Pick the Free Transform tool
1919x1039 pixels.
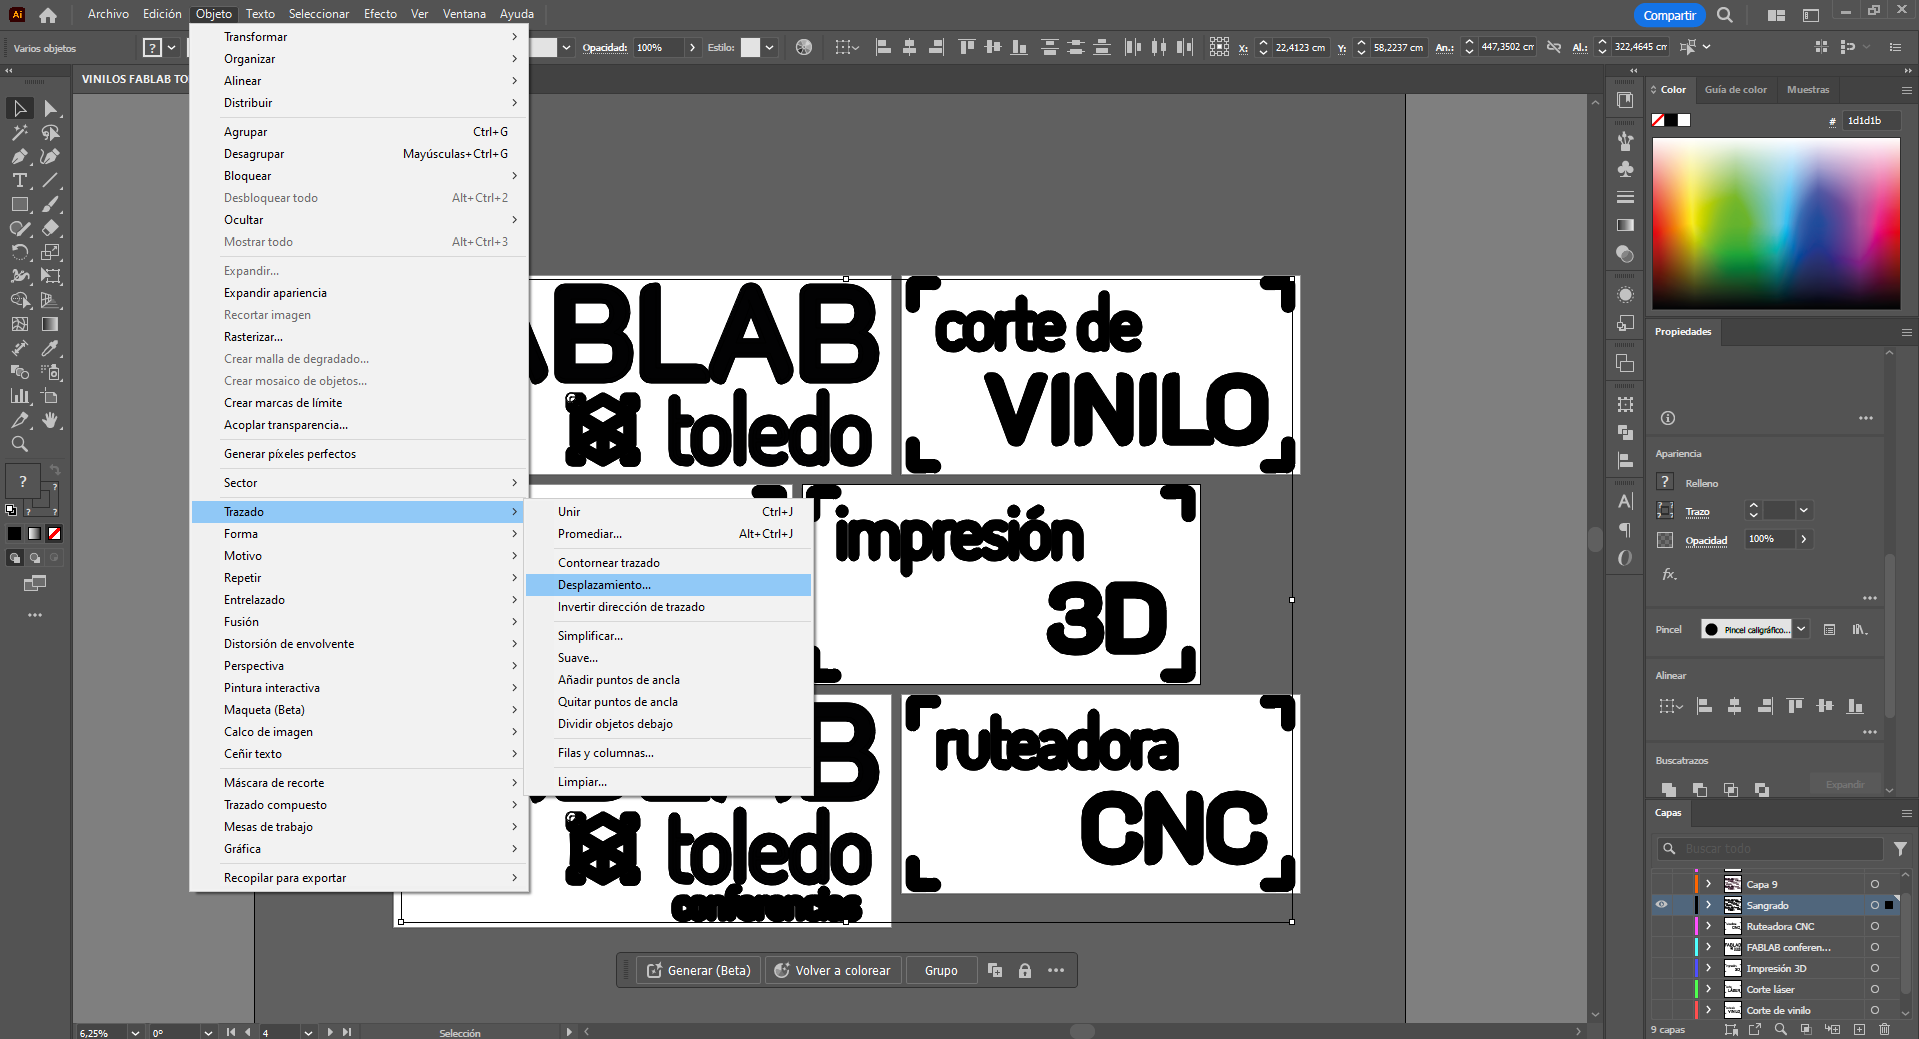51,276
